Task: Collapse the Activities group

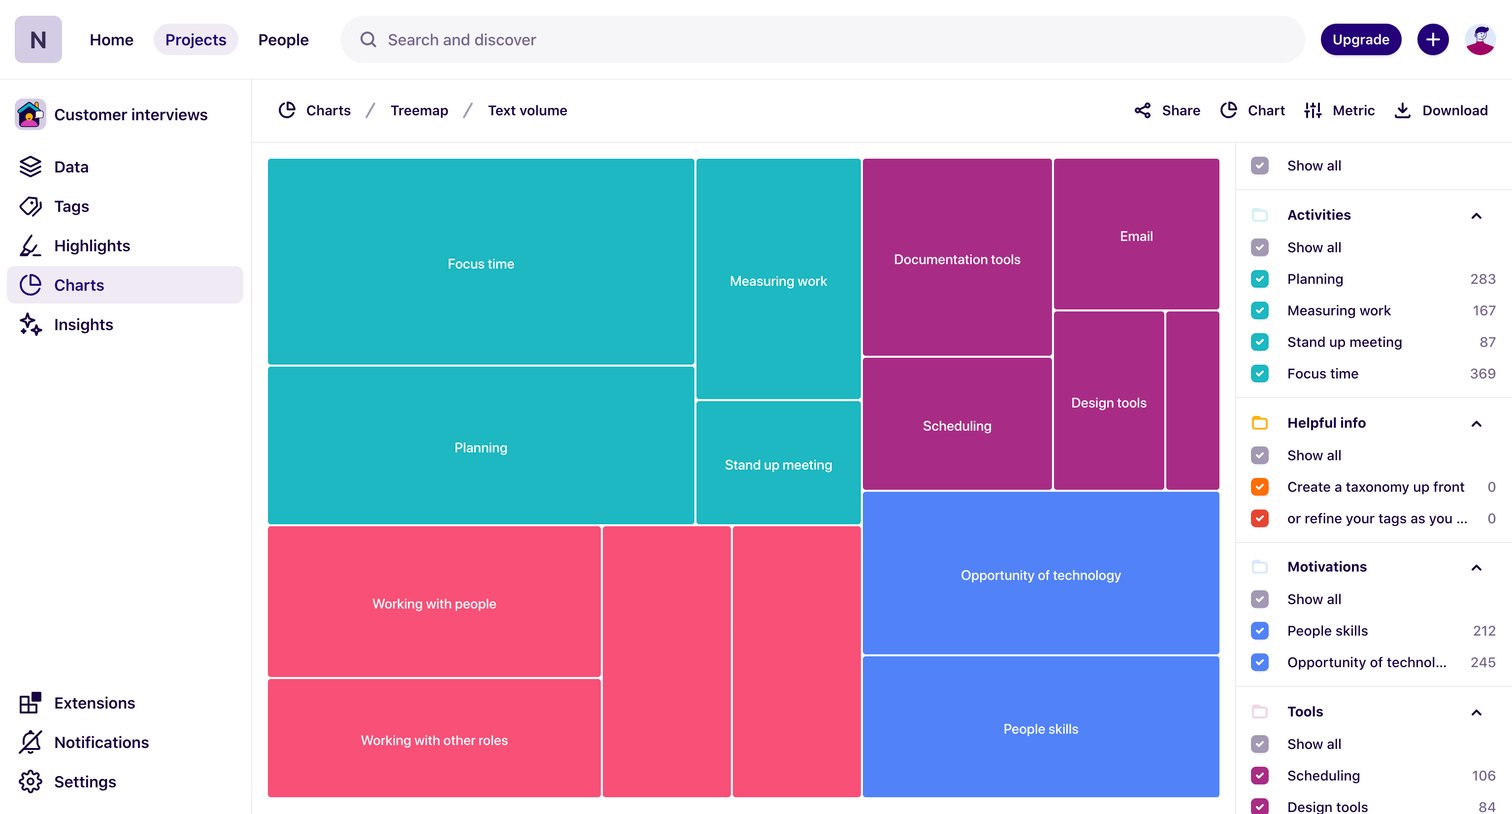Action: coord(1476,216)
